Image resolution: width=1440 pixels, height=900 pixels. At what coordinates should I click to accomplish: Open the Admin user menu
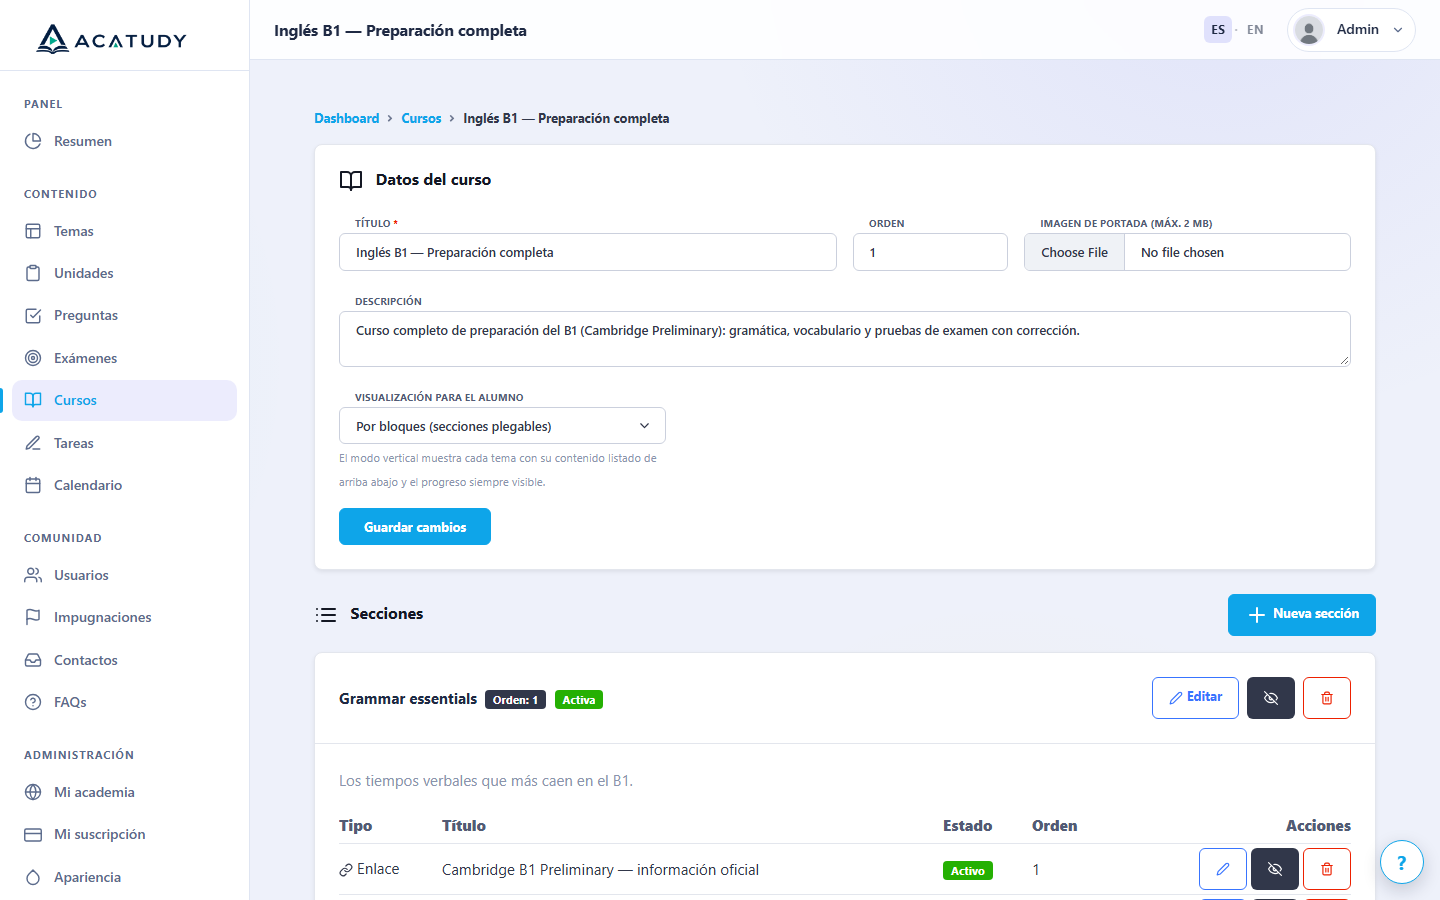1351,30
